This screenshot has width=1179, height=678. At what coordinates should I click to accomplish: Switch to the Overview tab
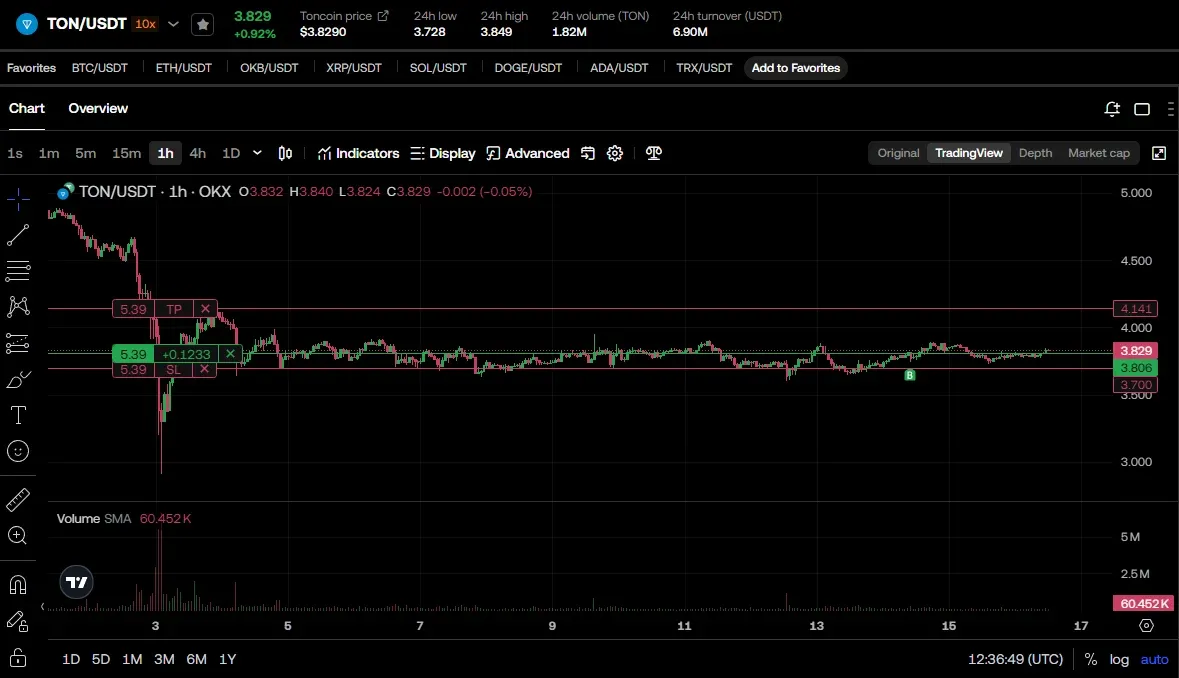click(98, 108)
